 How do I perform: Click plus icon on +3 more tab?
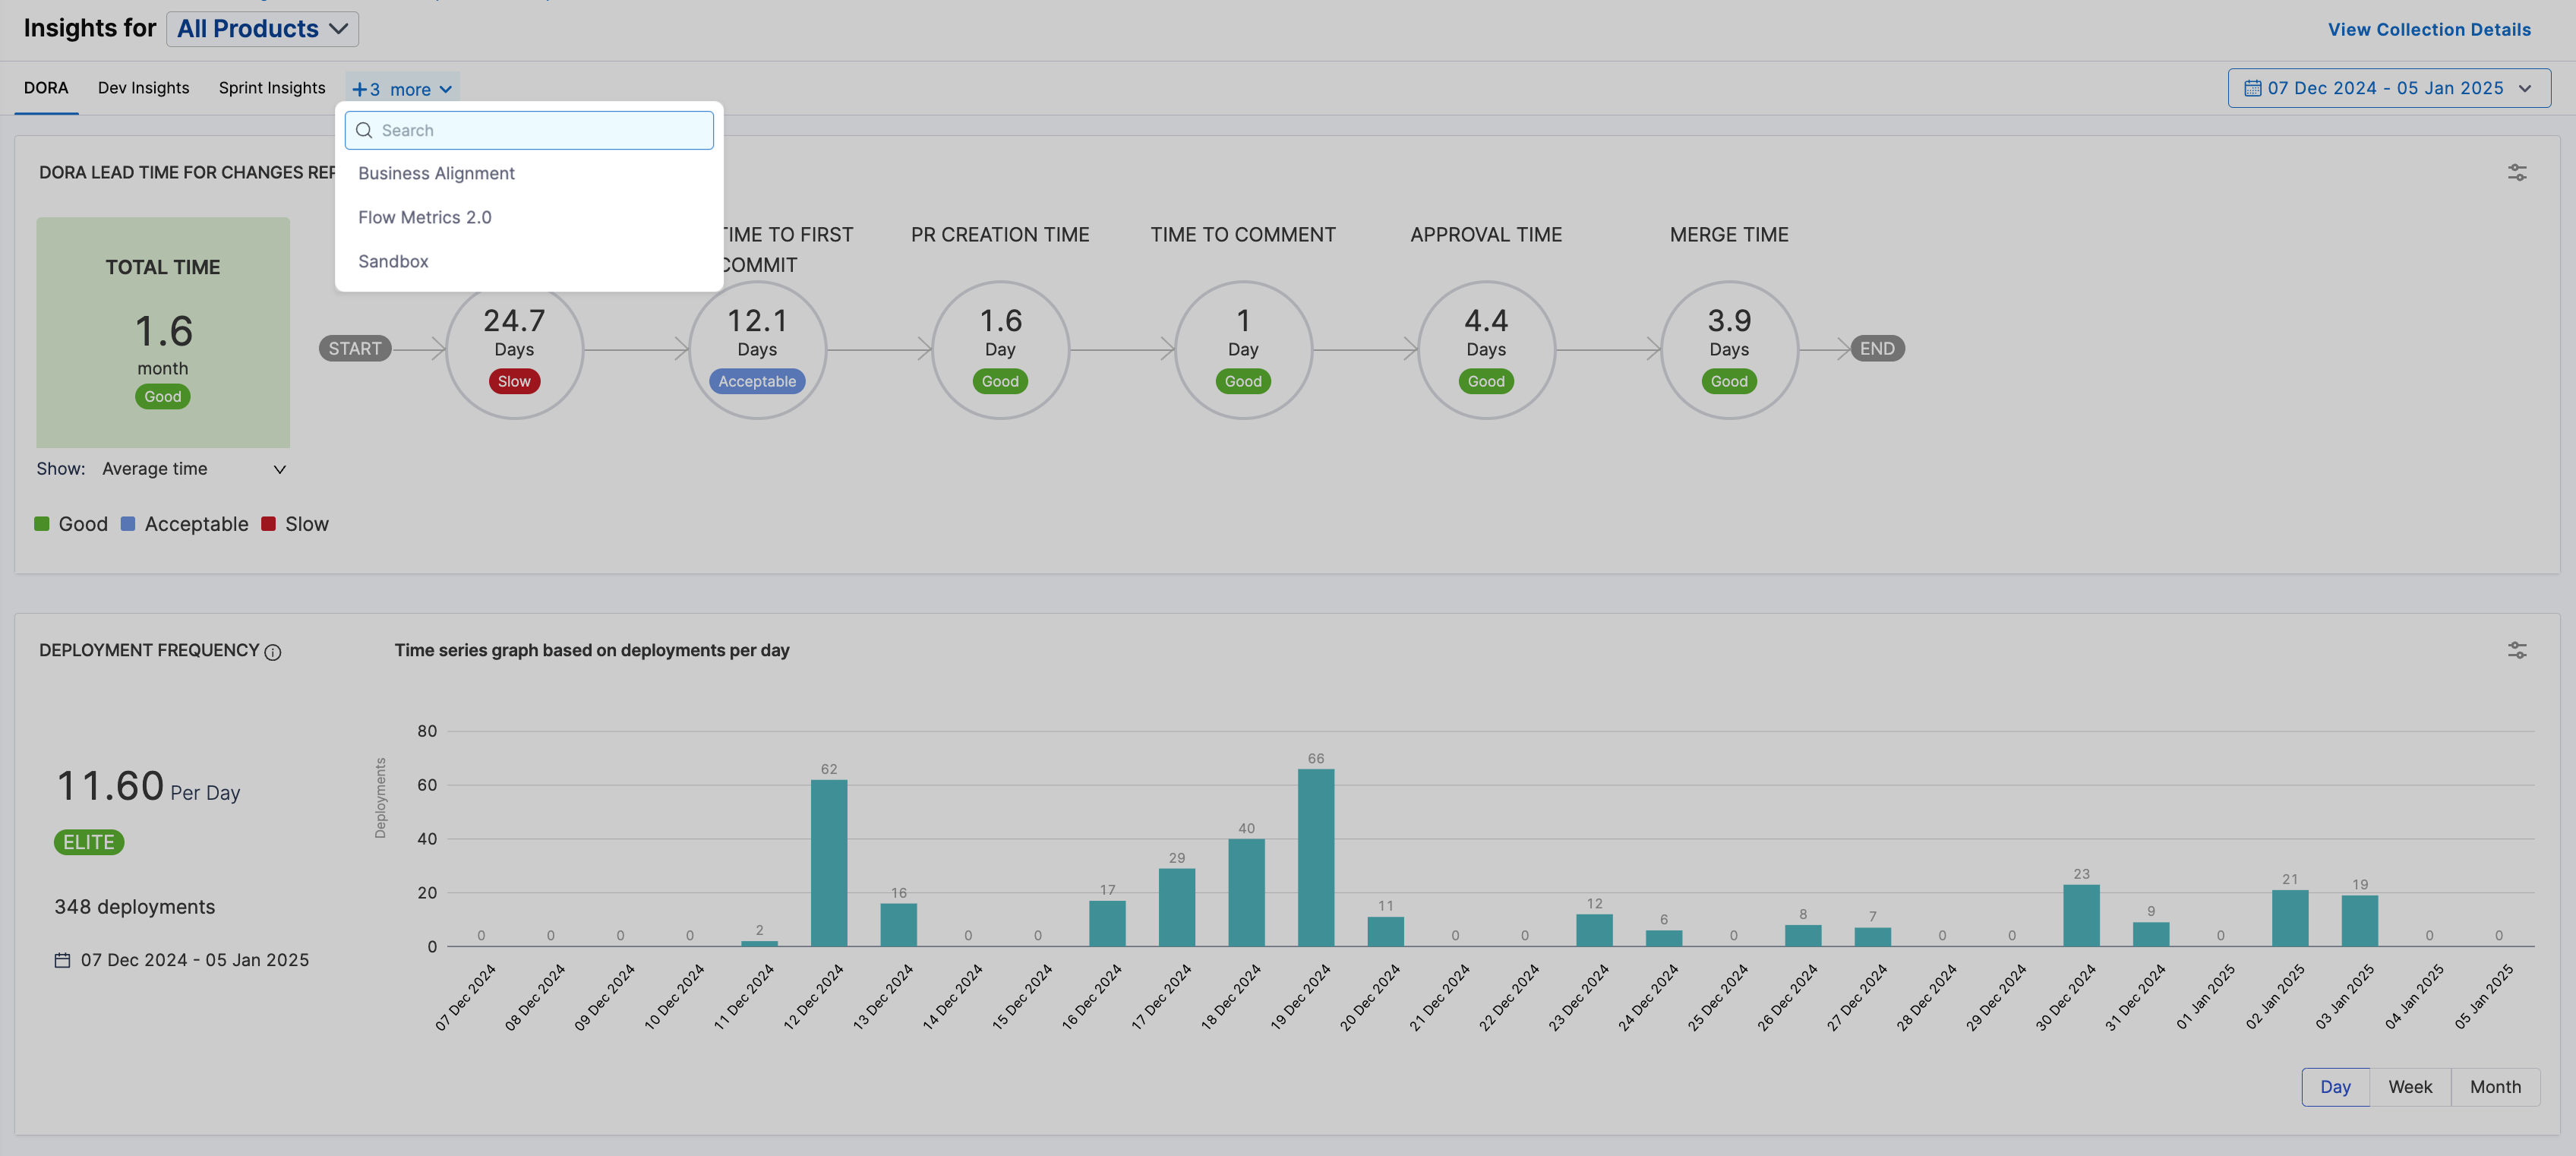coord(359,90)
